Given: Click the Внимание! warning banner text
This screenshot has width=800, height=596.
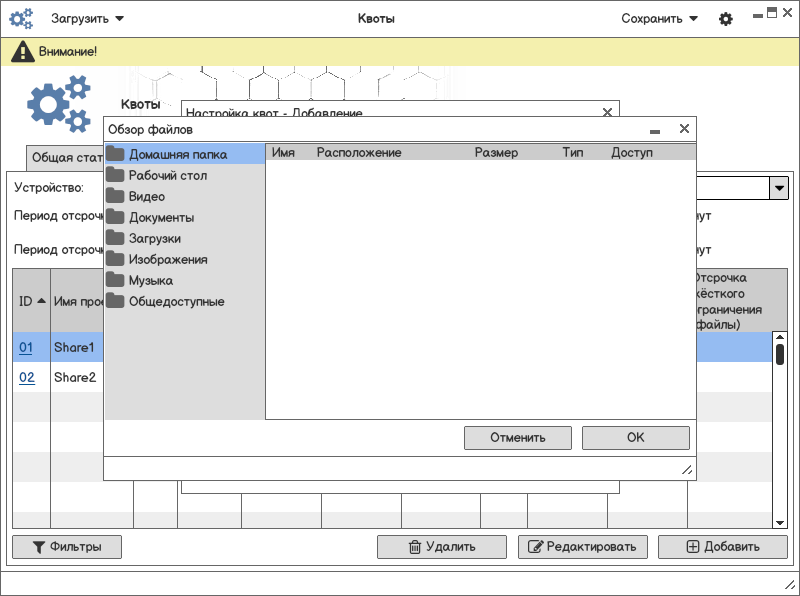Looking at the screenshot, I should click(x=68, y=52).
